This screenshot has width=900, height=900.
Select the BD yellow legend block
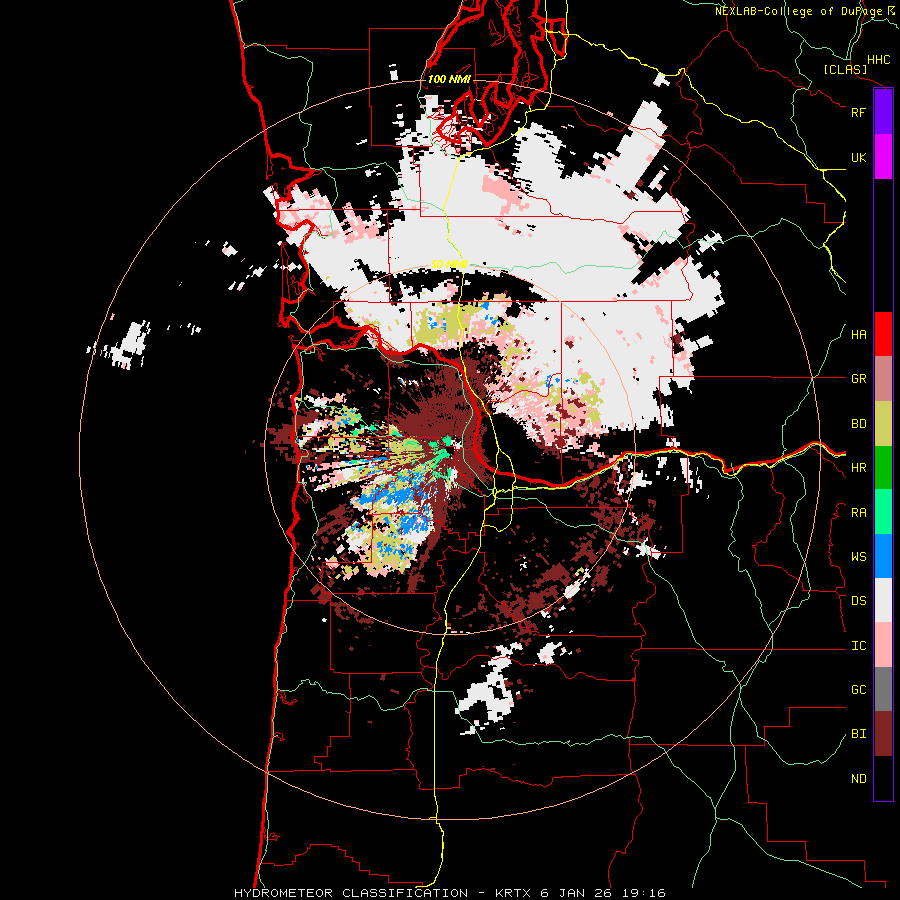pos(883,424)
